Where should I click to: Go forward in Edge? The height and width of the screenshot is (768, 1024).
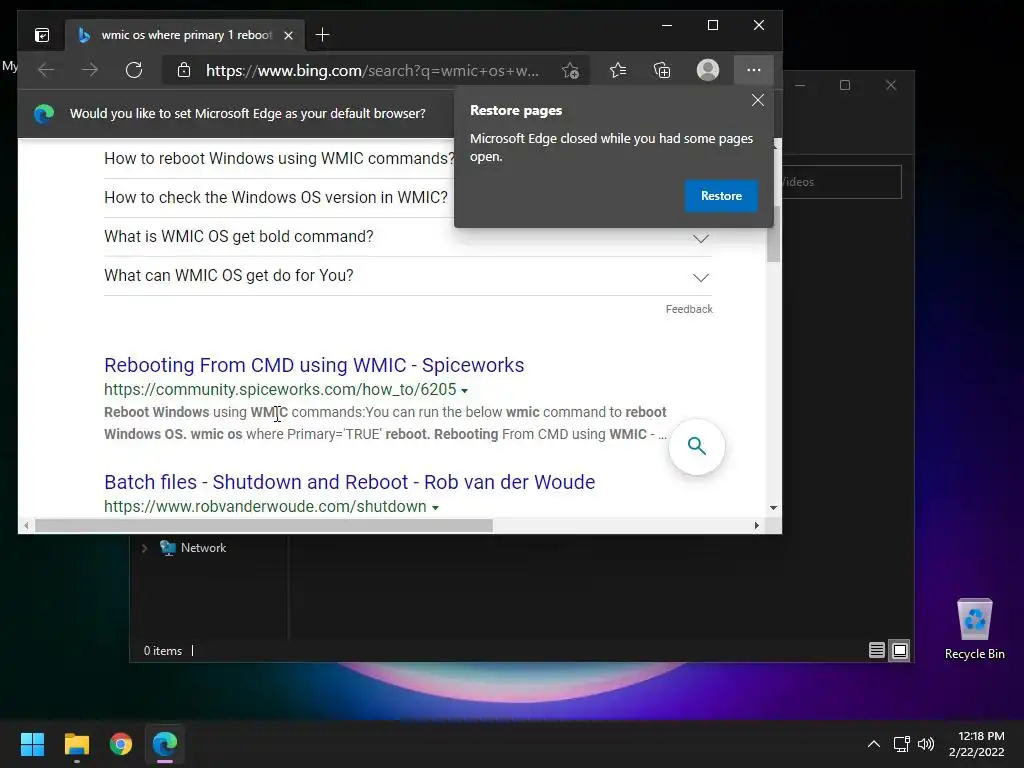coord(90,70)
